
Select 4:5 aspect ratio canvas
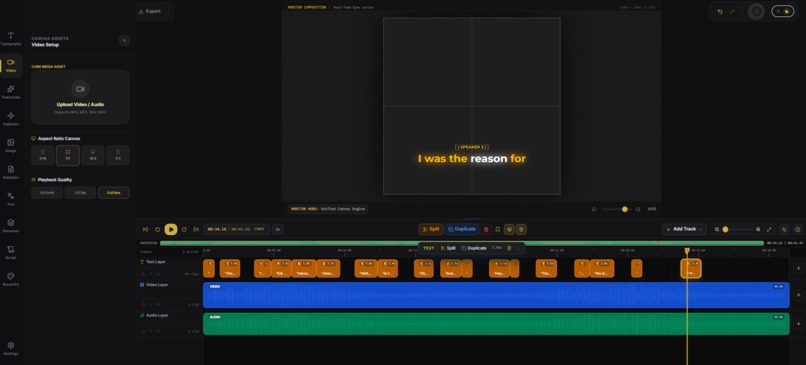[118, 155]
